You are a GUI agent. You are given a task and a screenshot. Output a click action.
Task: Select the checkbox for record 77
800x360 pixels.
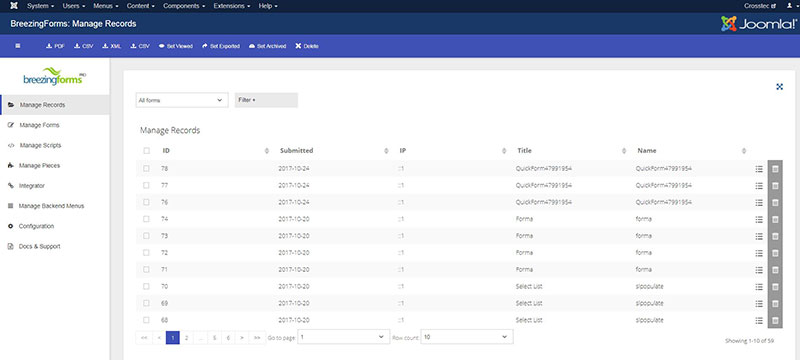[146, 185]
